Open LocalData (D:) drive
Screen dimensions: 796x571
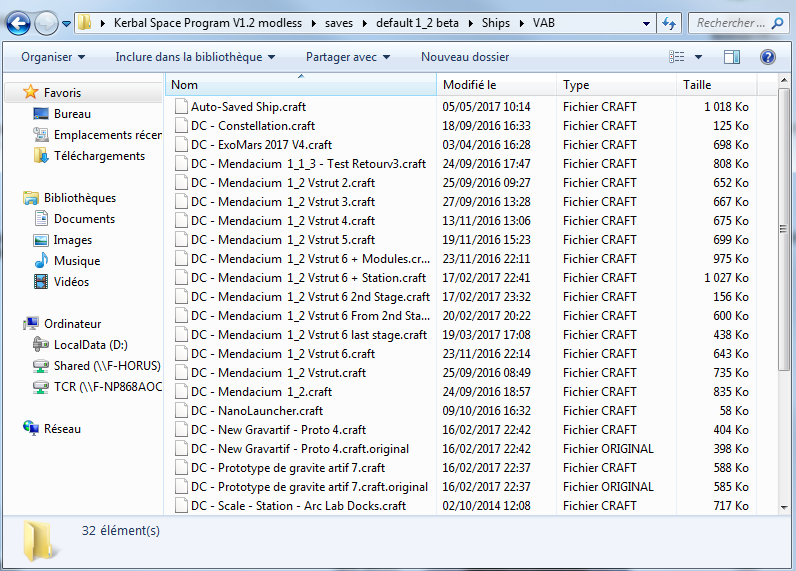tap(90, 345)
